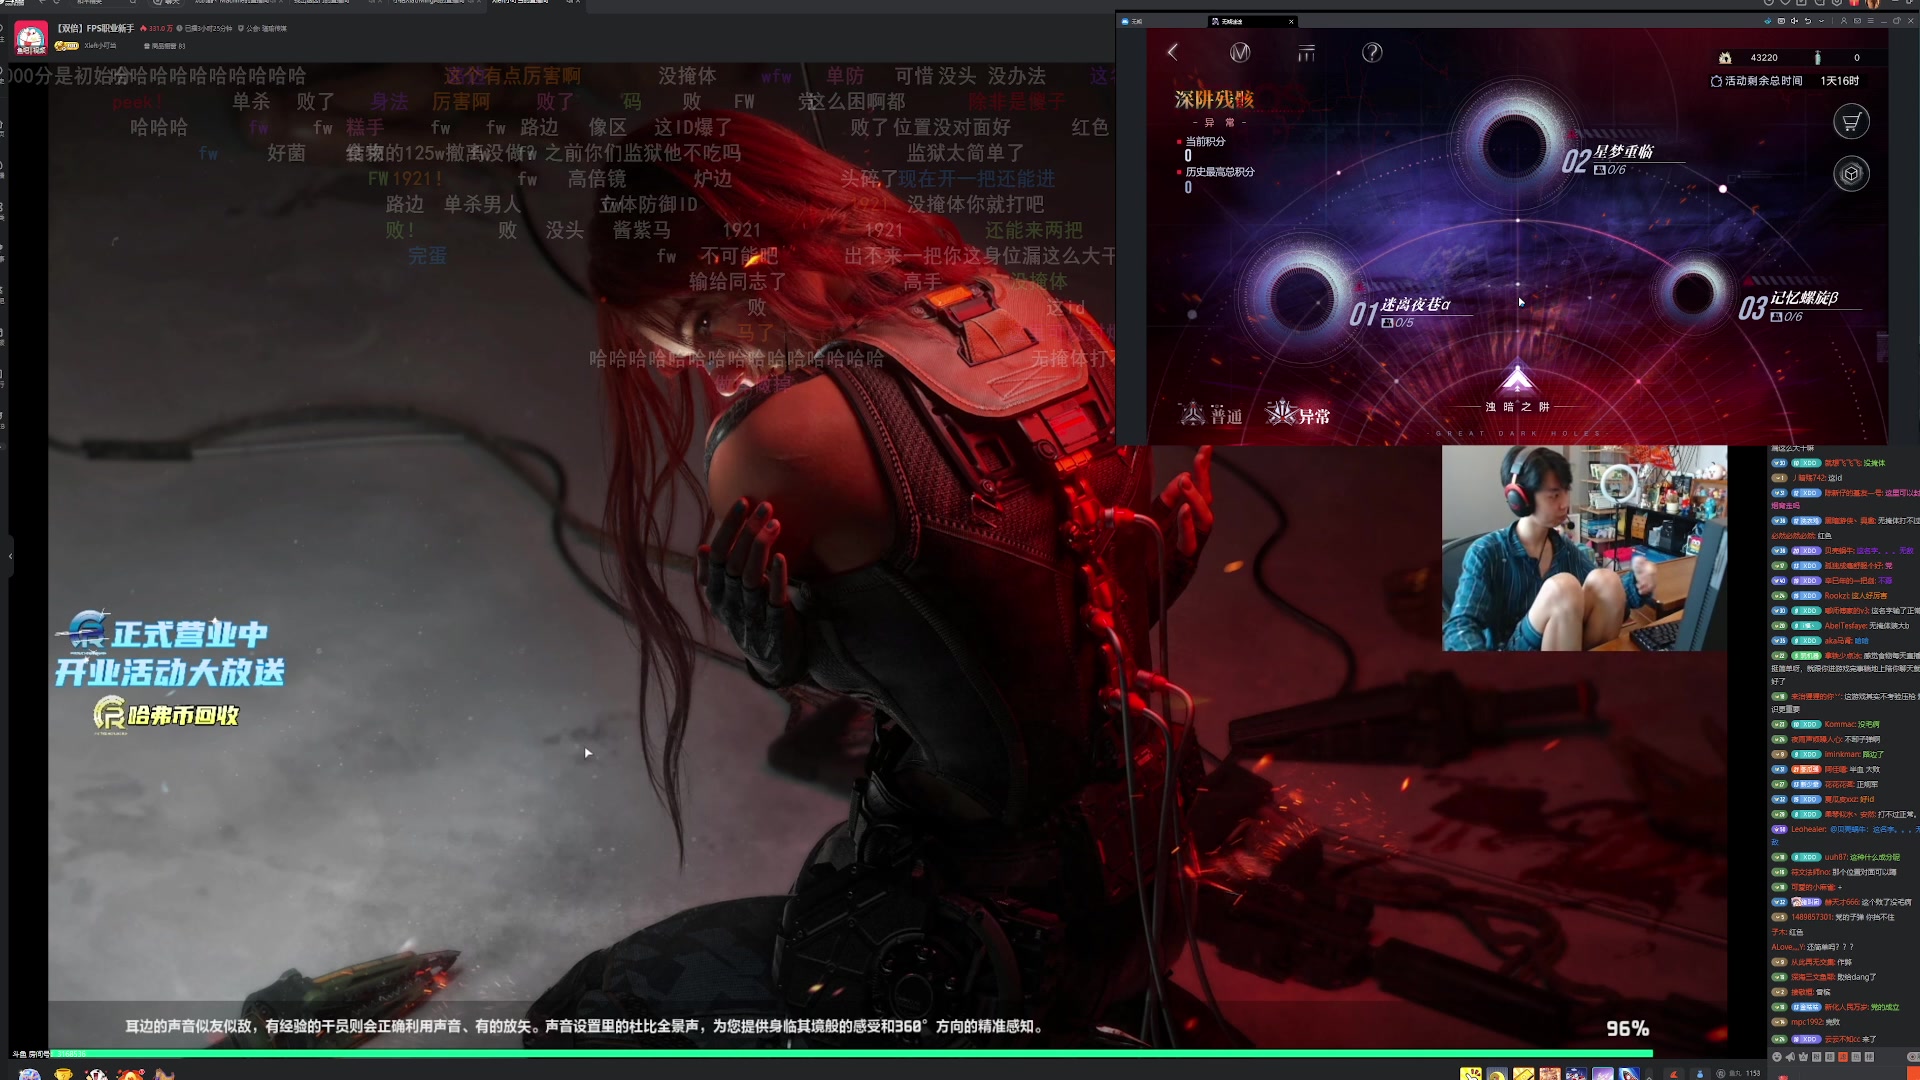
Task: Click the fourth gift icon in bottom-left bar
Action: (131, 1074)
